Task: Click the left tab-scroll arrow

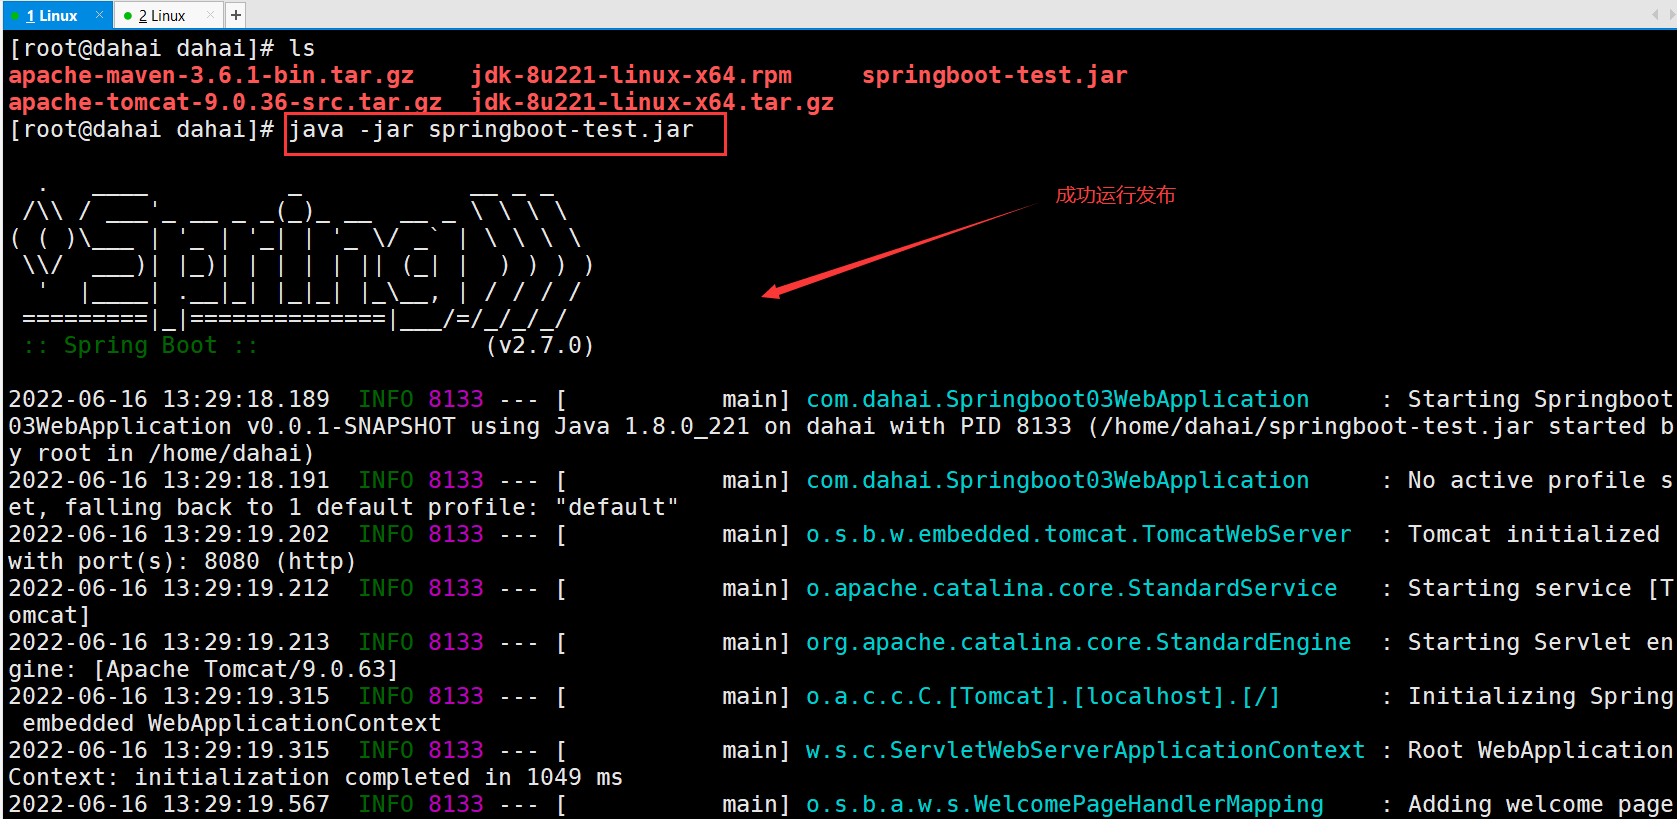Action: (x=1655, y=15)
